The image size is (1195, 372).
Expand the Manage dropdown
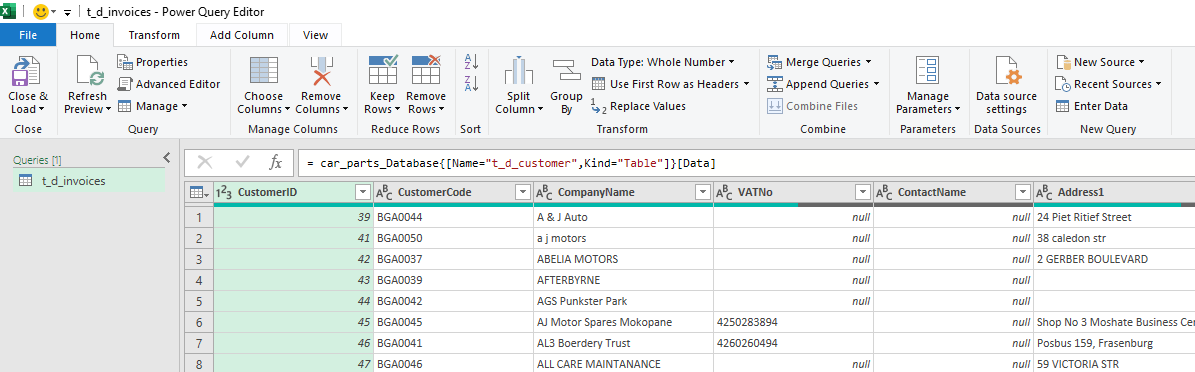(184, 106)
